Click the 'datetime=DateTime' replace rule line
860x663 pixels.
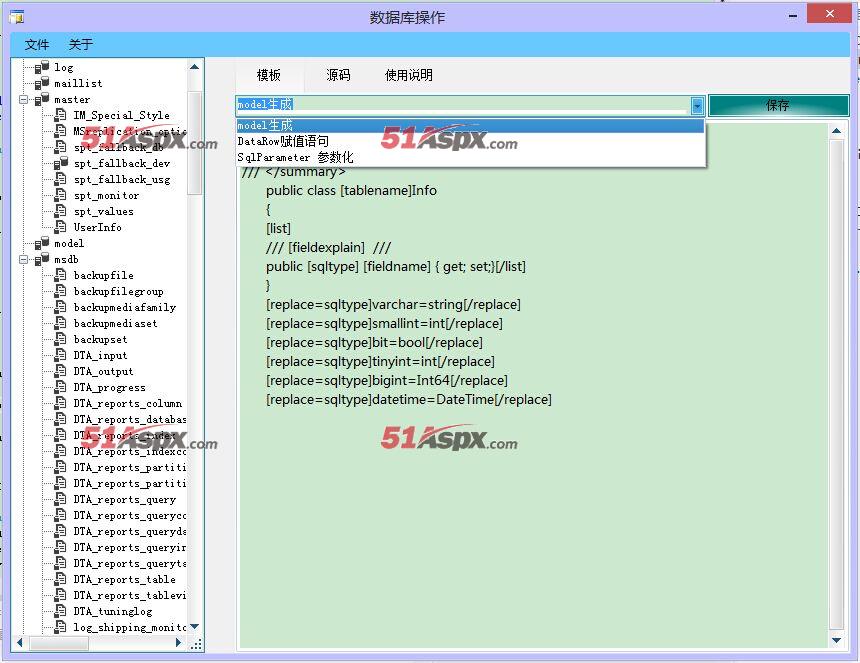tap(409, 400)
